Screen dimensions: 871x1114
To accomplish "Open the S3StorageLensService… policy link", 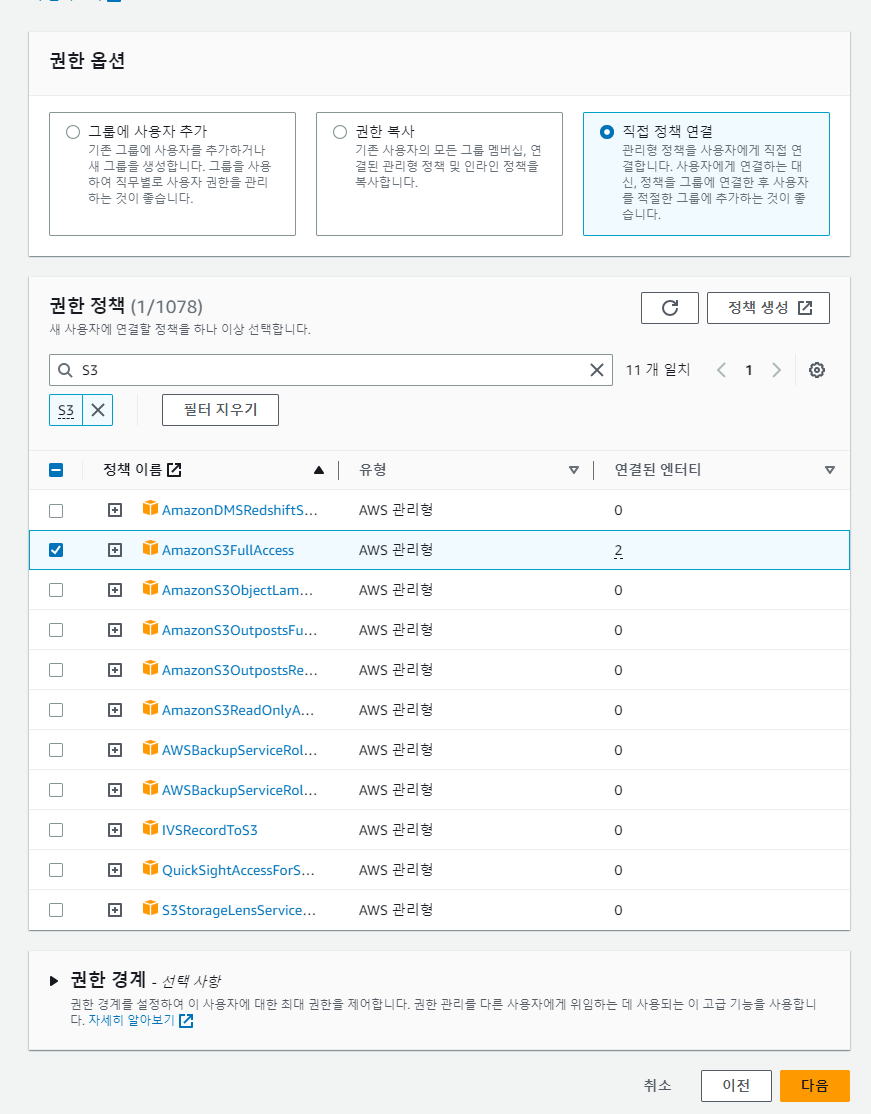I will 239,910.
